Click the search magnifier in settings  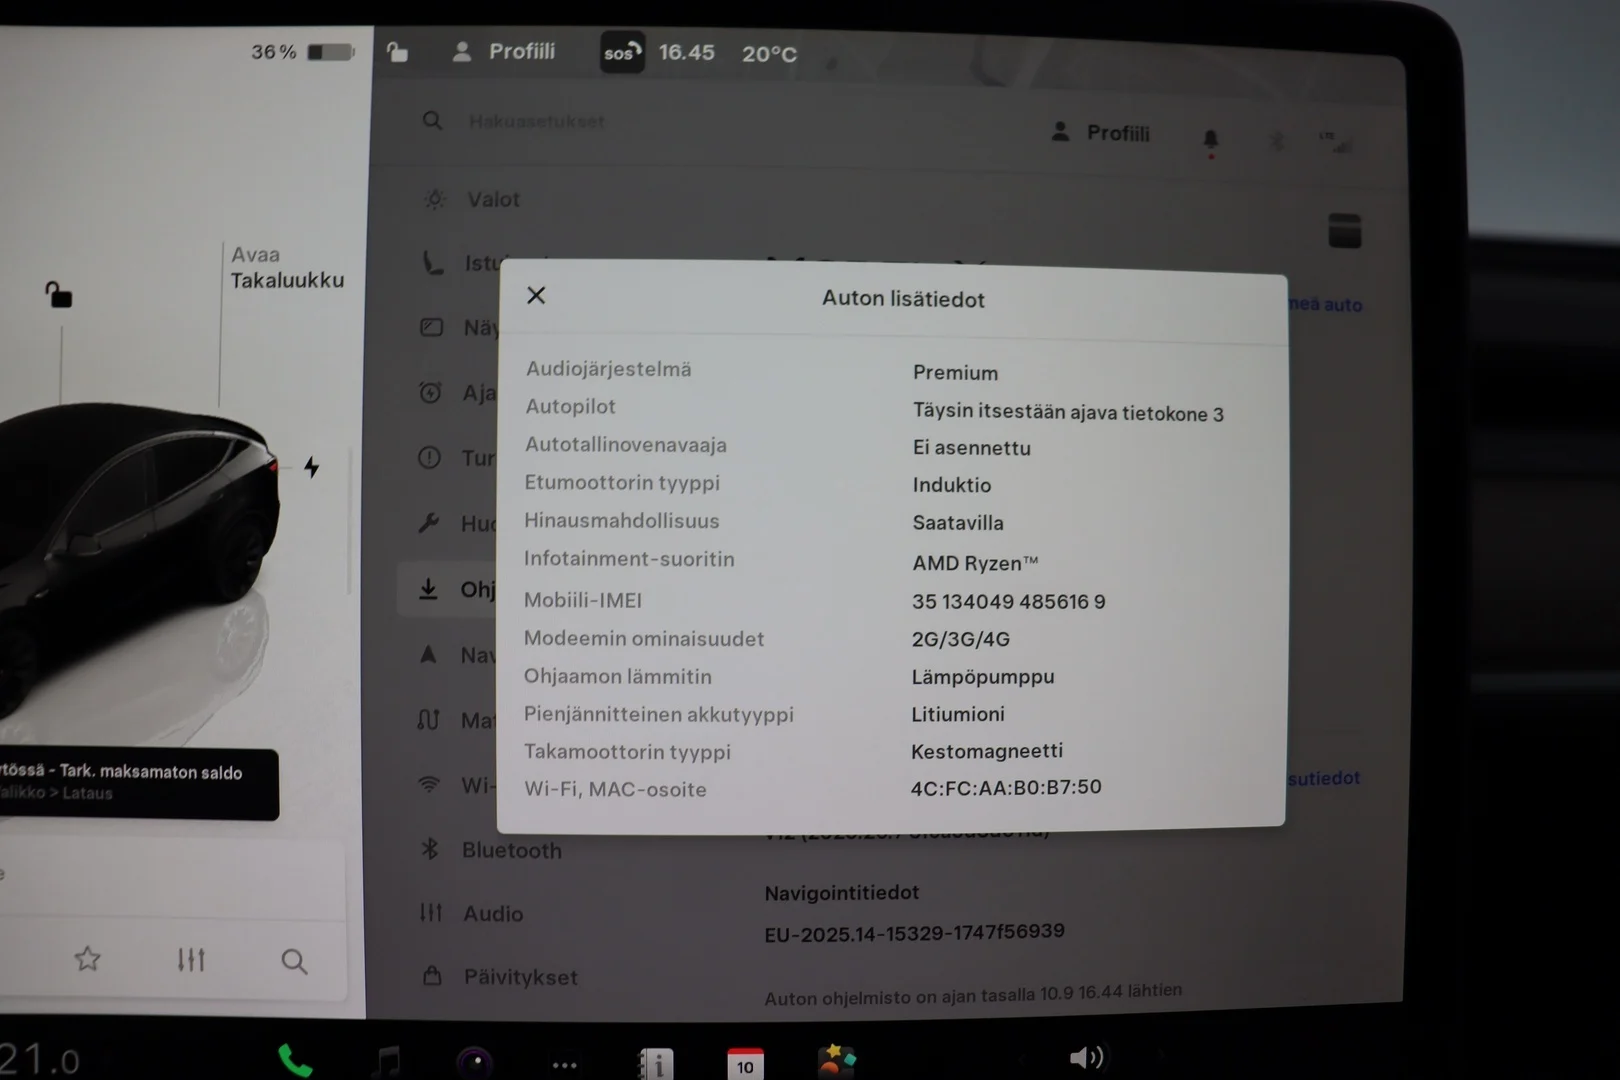(432, 121)
